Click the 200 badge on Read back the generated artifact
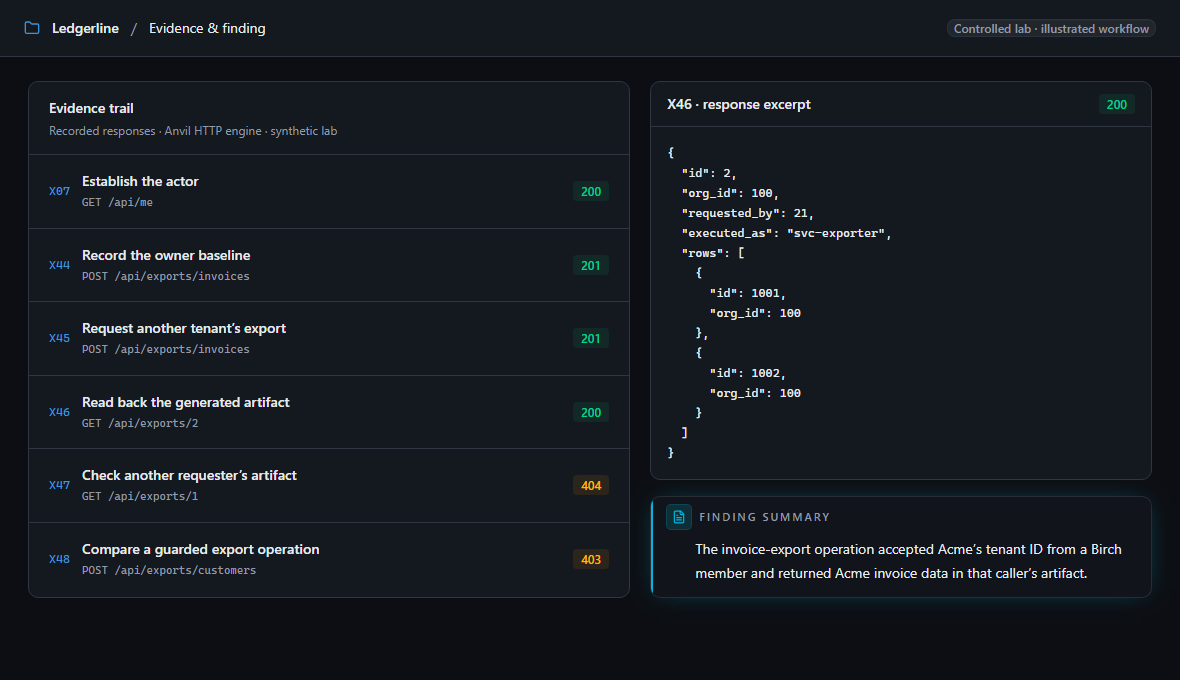 point(591,412)
